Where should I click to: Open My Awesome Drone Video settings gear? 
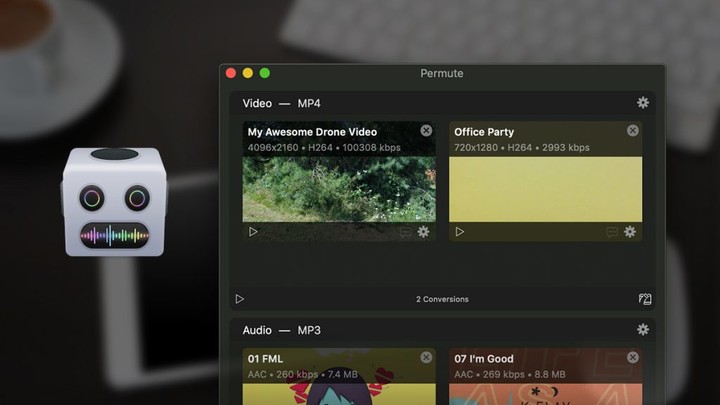coord(423,231)
